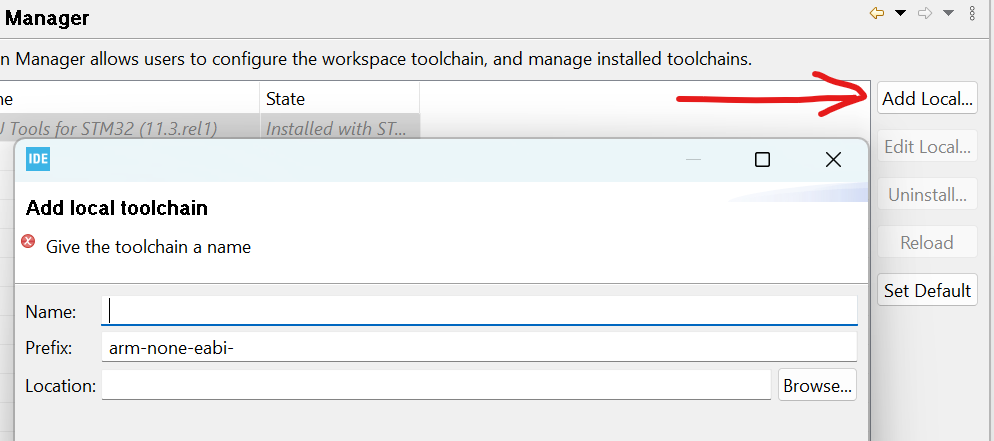Click Browse... to choose toolchain location
This screenshot has height=441, width=994.
pos(817,385)
